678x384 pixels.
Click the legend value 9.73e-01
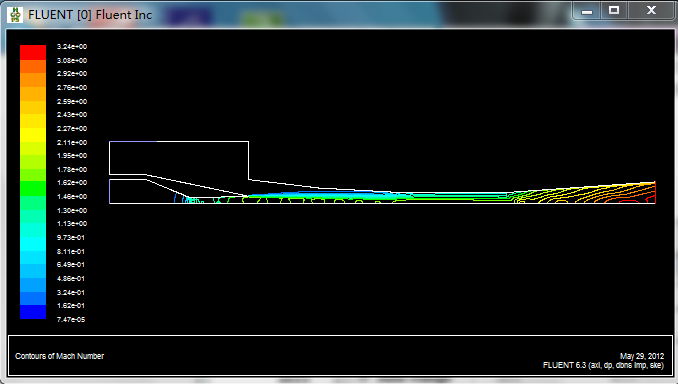pyautogui.click(x=71, y=237)
